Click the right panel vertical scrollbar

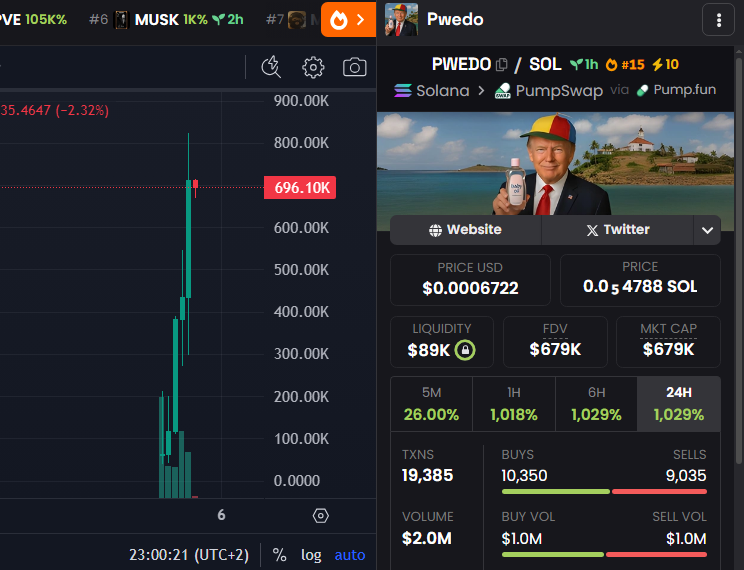[x=739, y=261]
